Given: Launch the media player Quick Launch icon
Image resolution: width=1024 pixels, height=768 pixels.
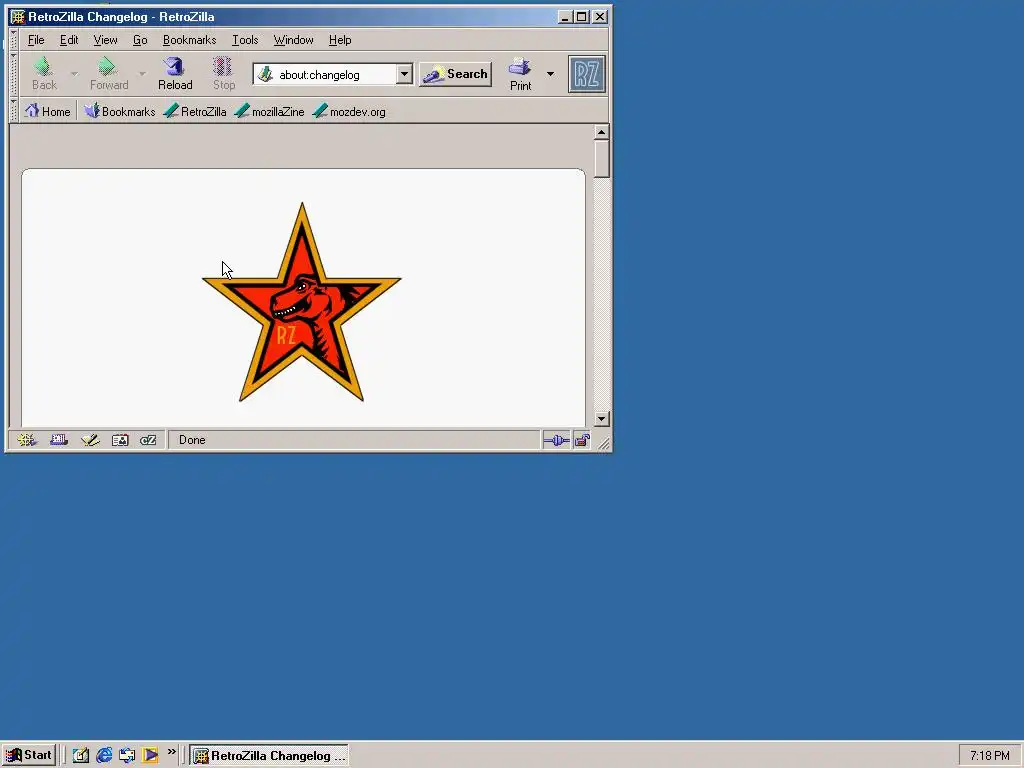Looking at the screenshot, I should point(150,756).
